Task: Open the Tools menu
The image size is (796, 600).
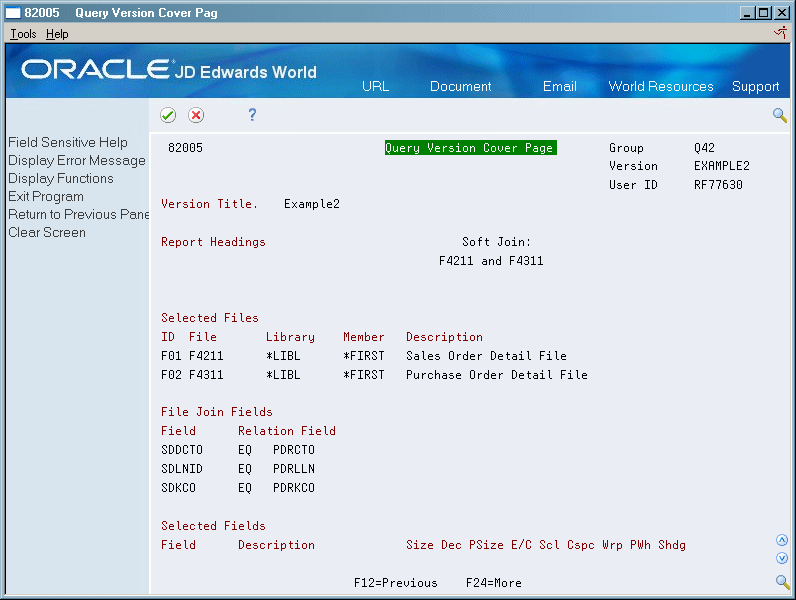Action: pos(23,34)
